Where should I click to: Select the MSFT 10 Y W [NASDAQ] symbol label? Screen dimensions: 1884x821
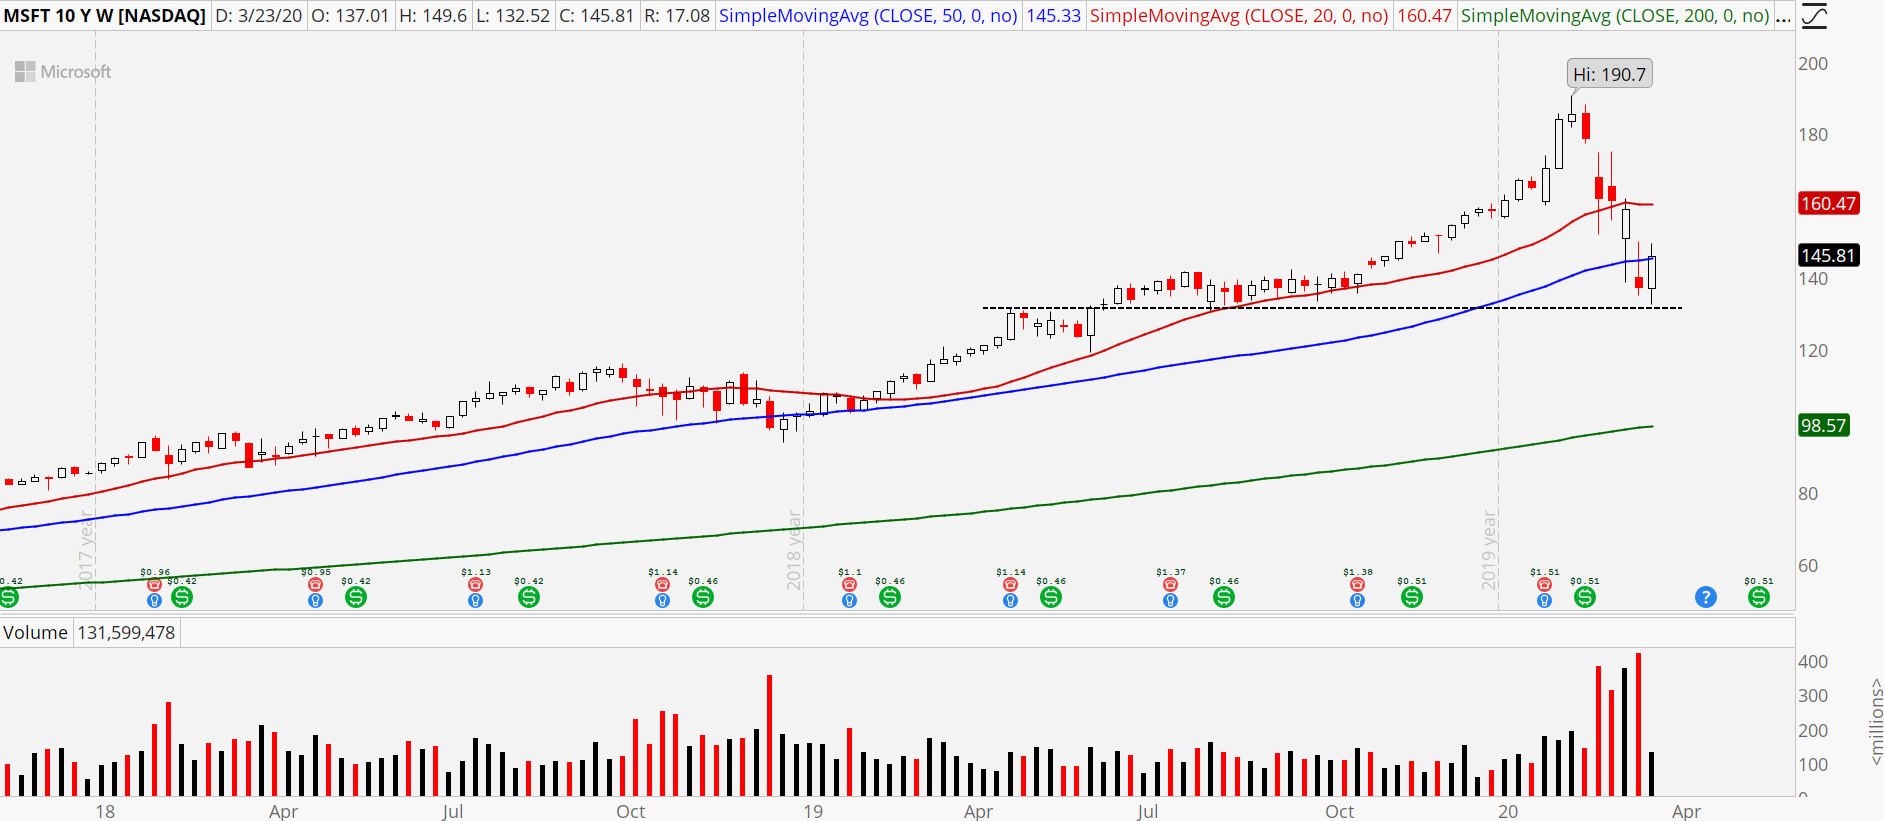105,16
